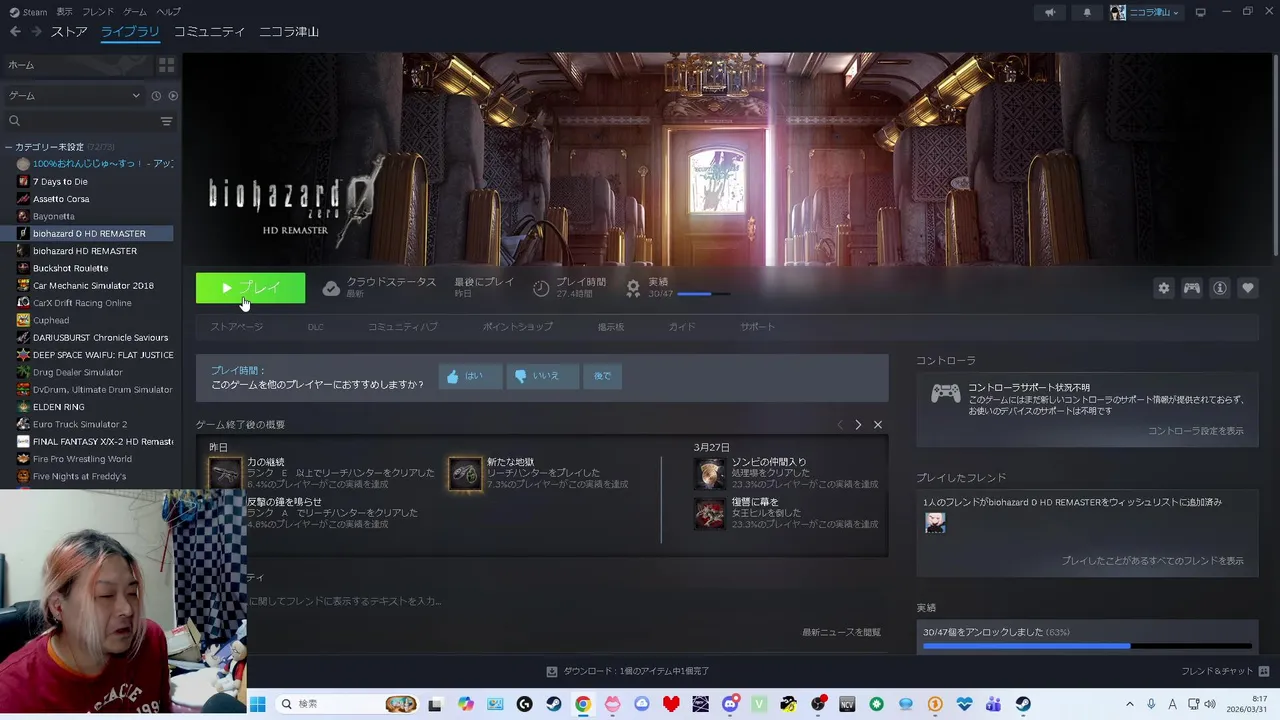1280x720 pixels.
Task: Open the サポート link
Action: click(757, 327)
